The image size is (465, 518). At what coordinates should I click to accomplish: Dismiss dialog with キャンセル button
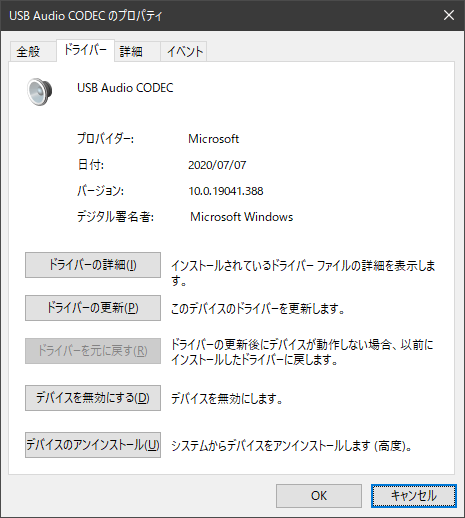(x=414, y=496)
